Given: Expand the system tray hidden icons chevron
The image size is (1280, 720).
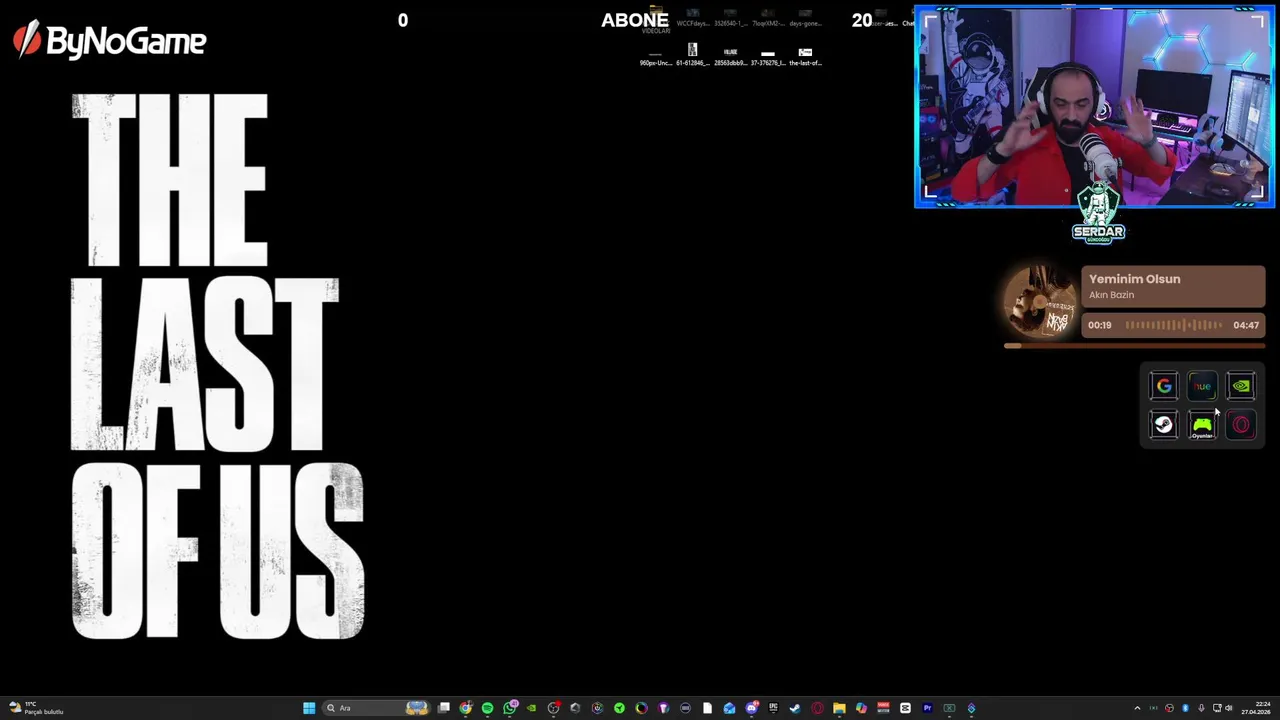Looking at the screenshot, I should click(x=1137, y=708).
